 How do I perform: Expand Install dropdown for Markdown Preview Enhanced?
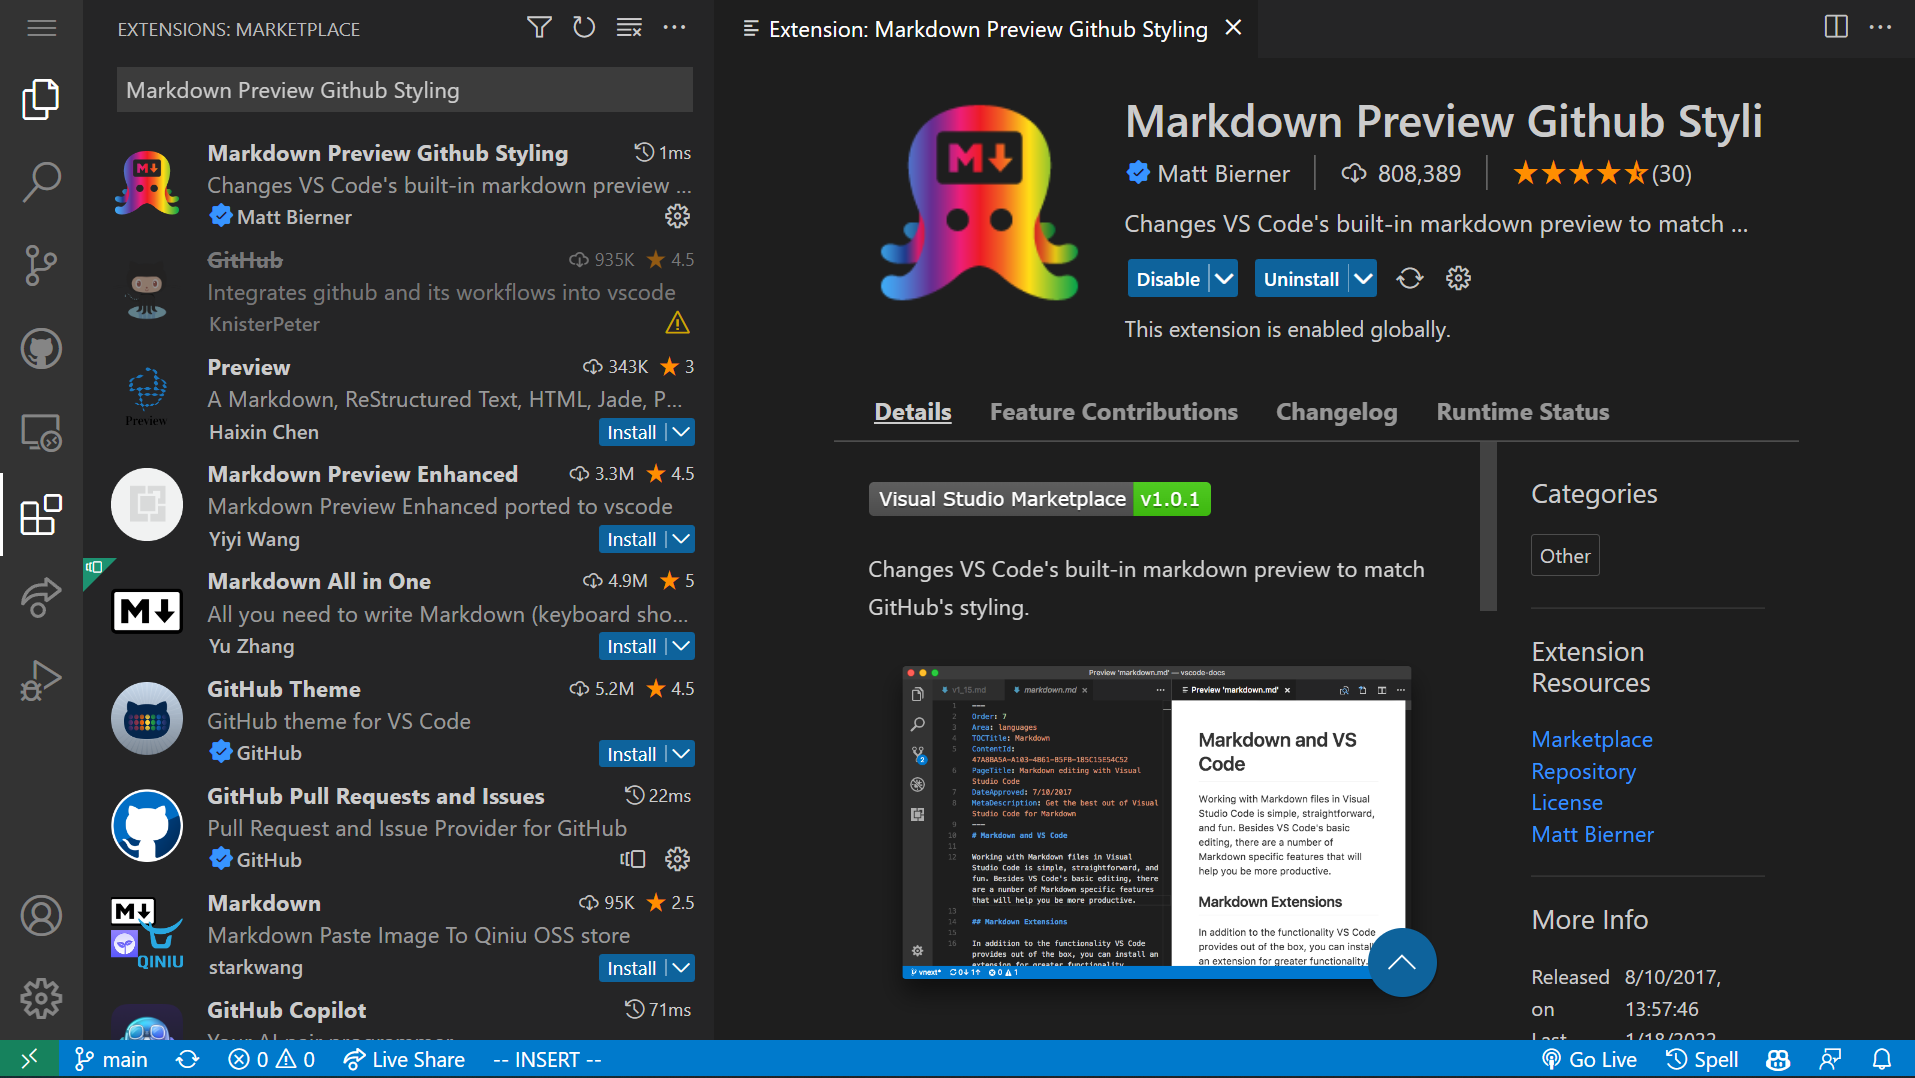pos(681,539)
